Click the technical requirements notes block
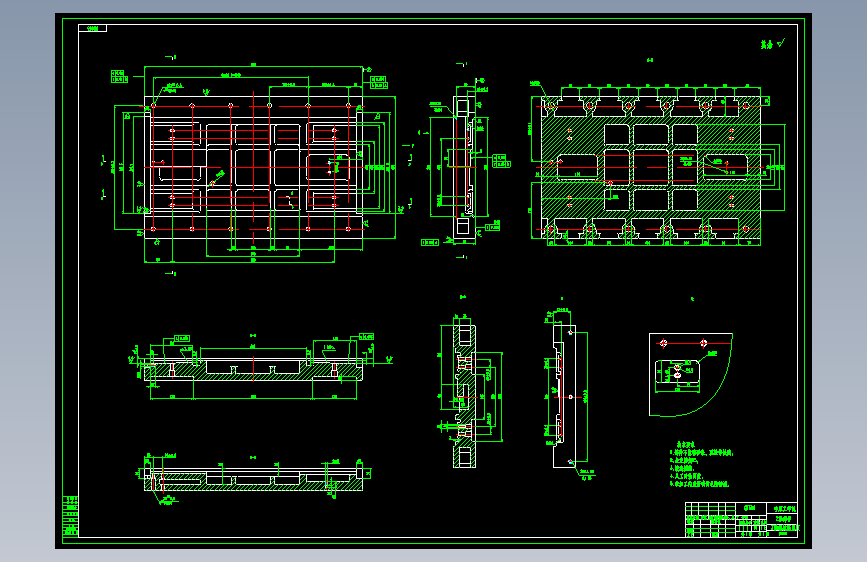The width and height of the screenshot is (867, 562). point(701,464)
